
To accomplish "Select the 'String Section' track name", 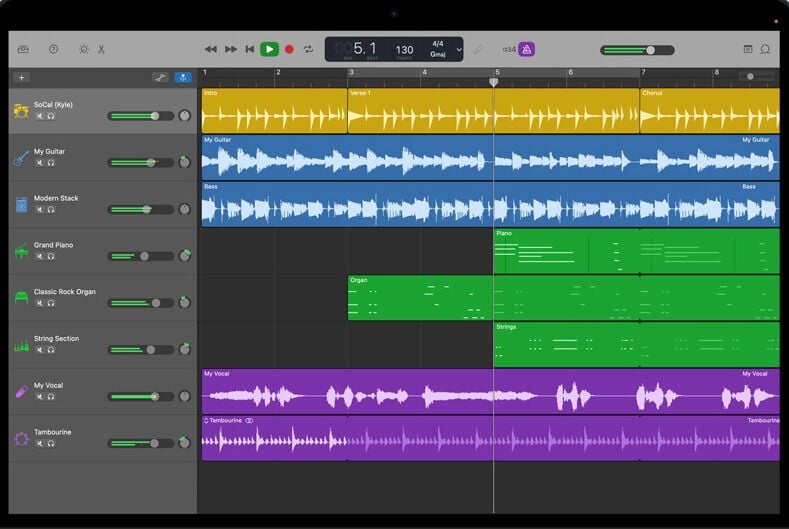I will [56, 339].
